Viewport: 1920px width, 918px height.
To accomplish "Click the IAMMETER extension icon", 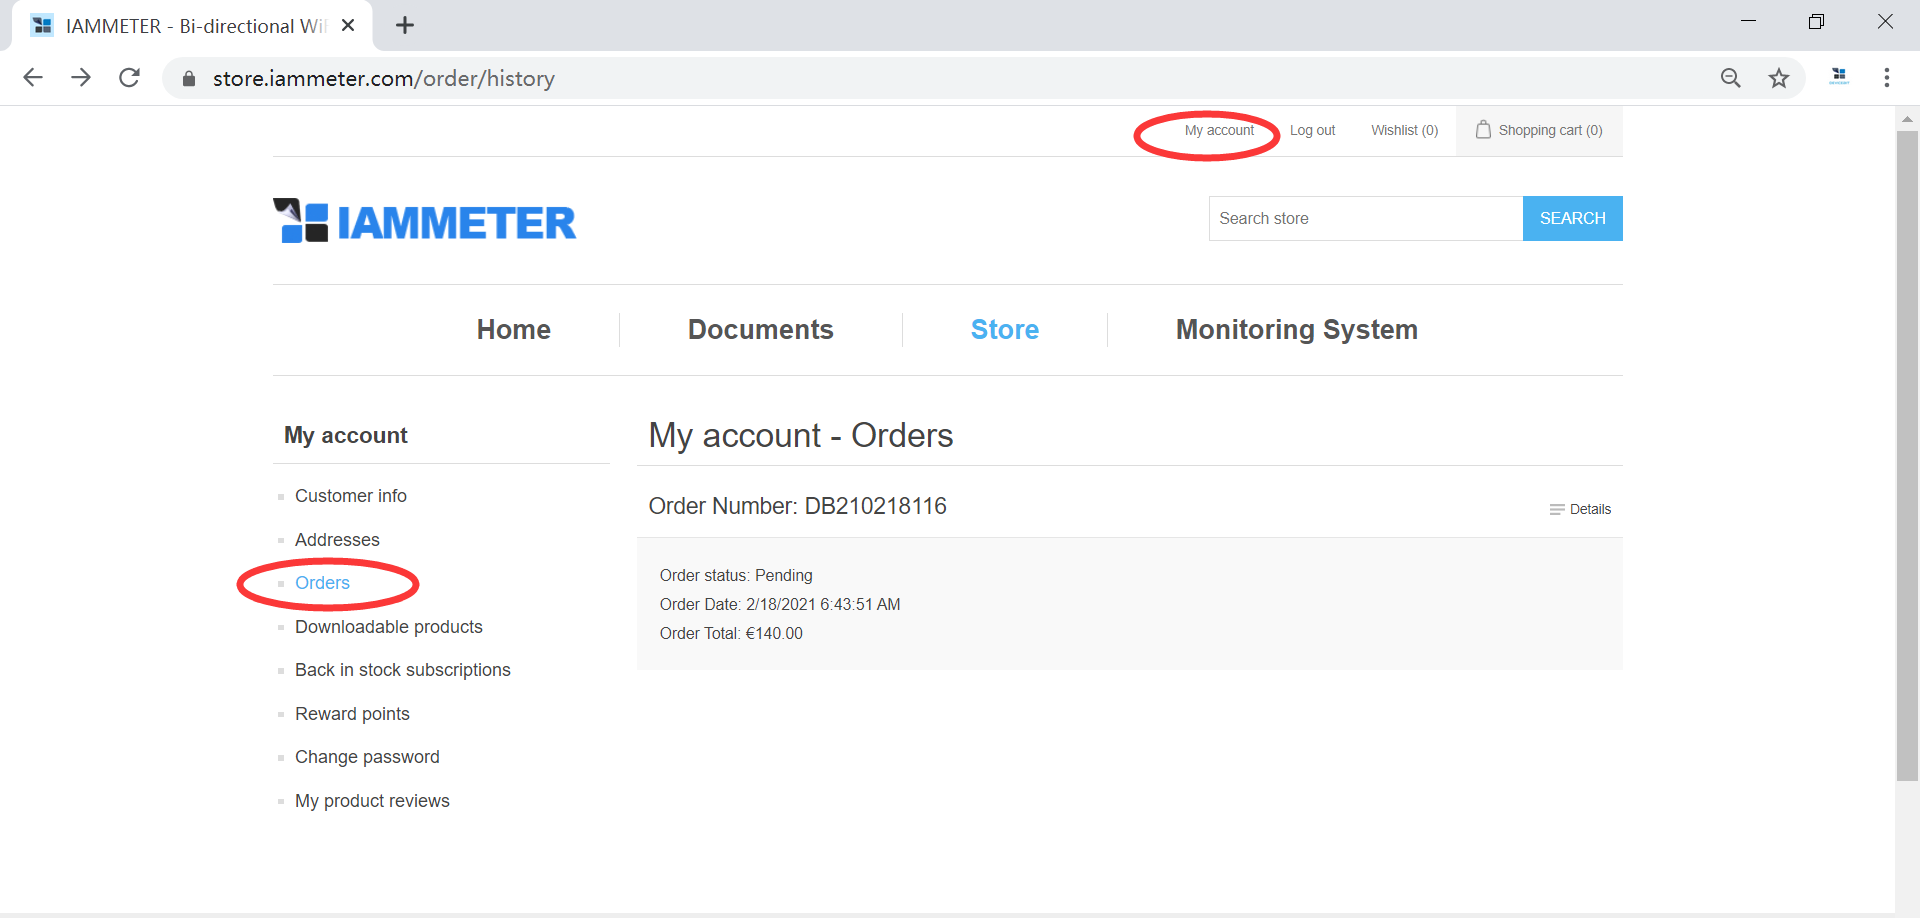I will [x=1838, y=77].
